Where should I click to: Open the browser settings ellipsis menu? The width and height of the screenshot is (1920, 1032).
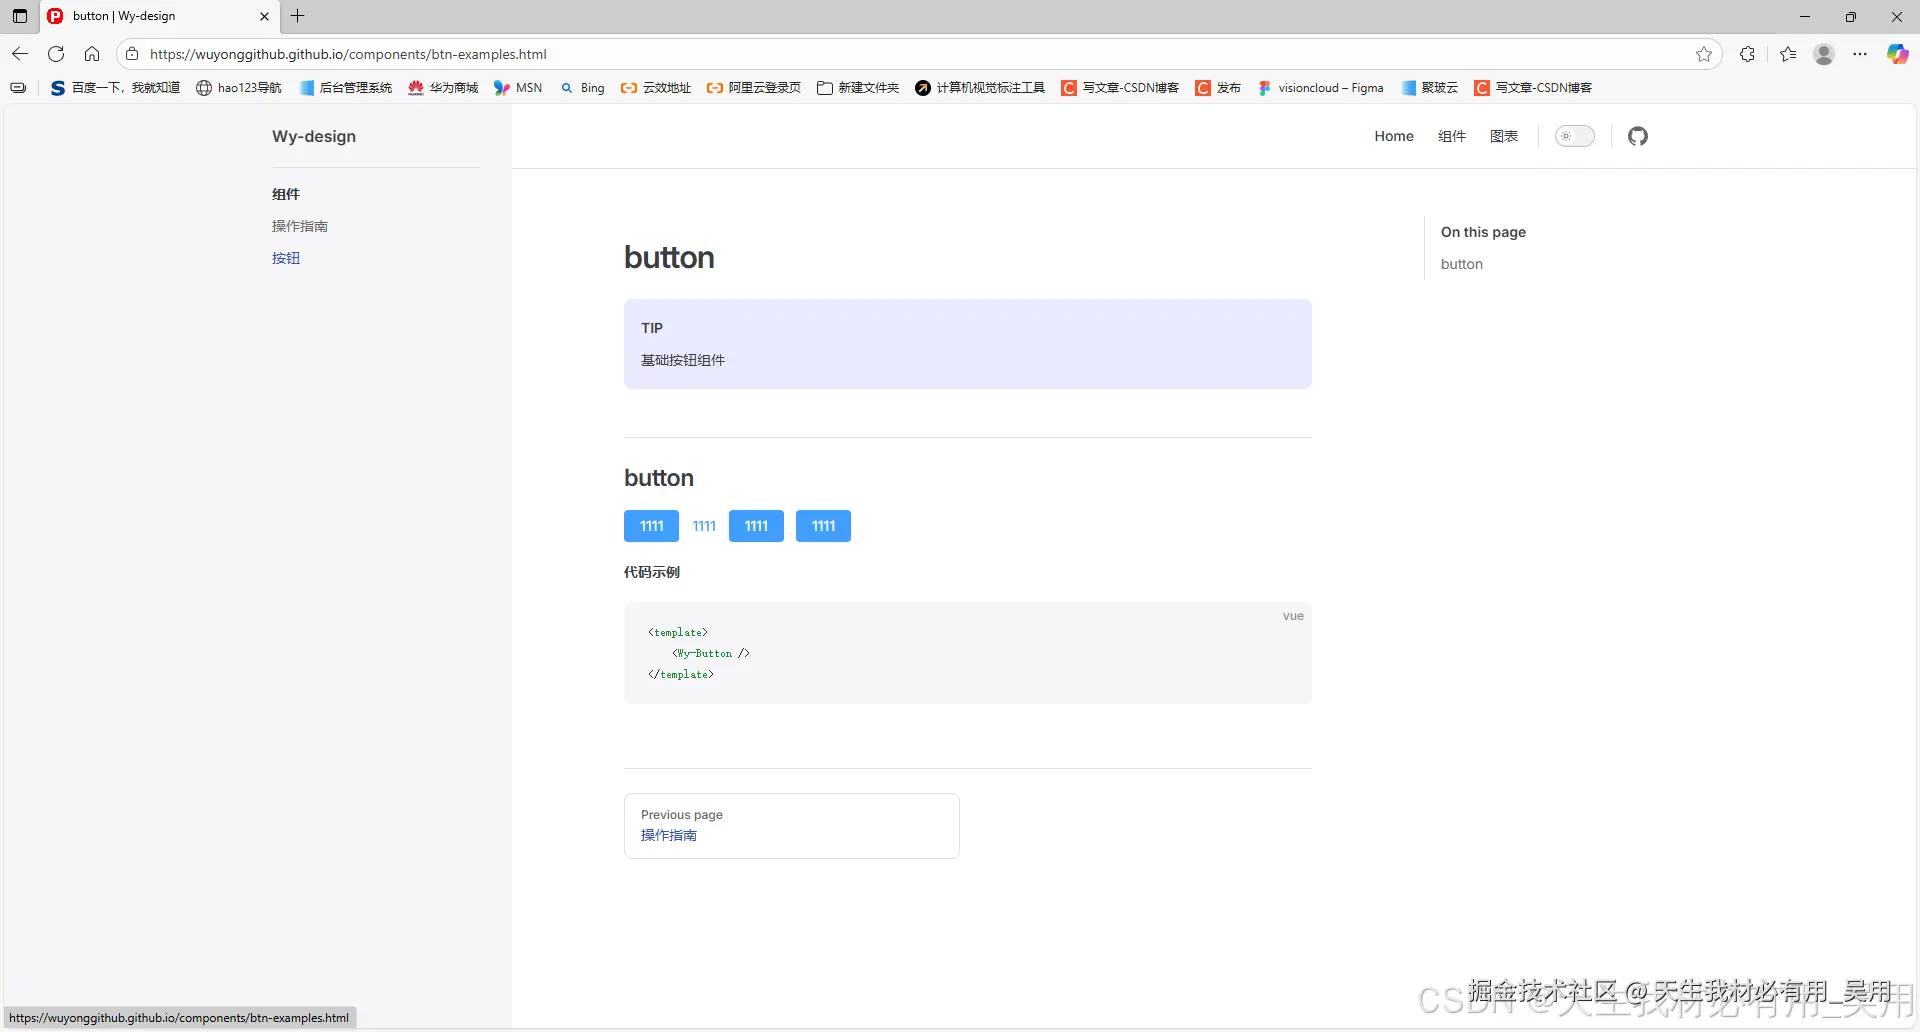point(1860,53)
